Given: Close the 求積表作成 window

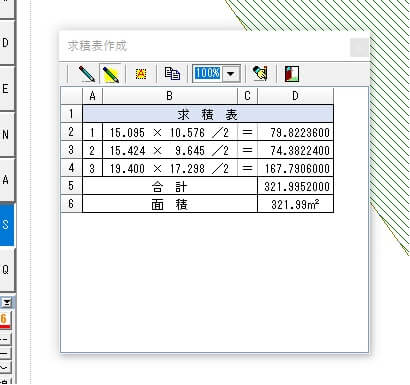Looking at the screenshot, I should pyautogui.click(x=359, y=47).
